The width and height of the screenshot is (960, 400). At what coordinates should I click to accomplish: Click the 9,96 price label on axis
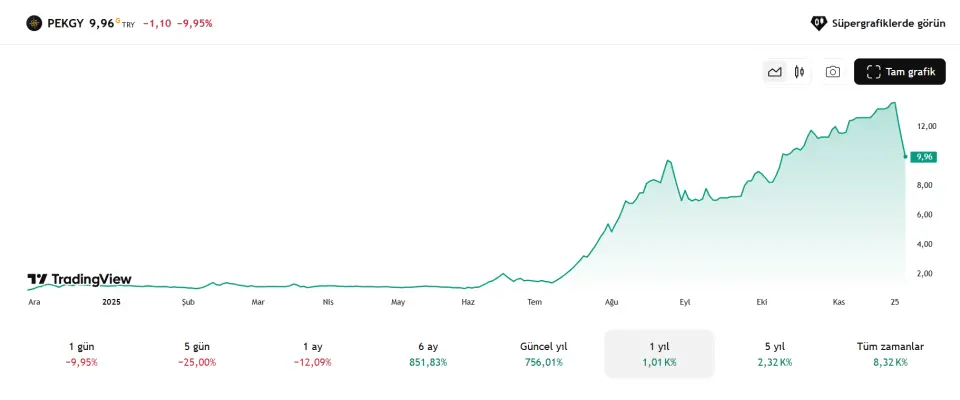(x=923, y=156)
